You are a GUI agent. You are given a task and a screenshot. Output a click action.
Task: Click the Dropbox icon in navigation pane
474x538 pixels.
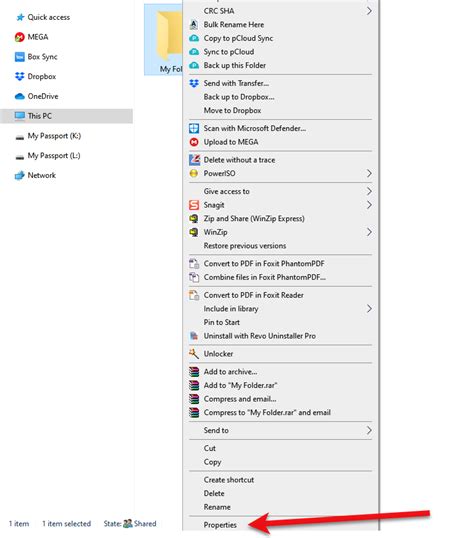20,76
